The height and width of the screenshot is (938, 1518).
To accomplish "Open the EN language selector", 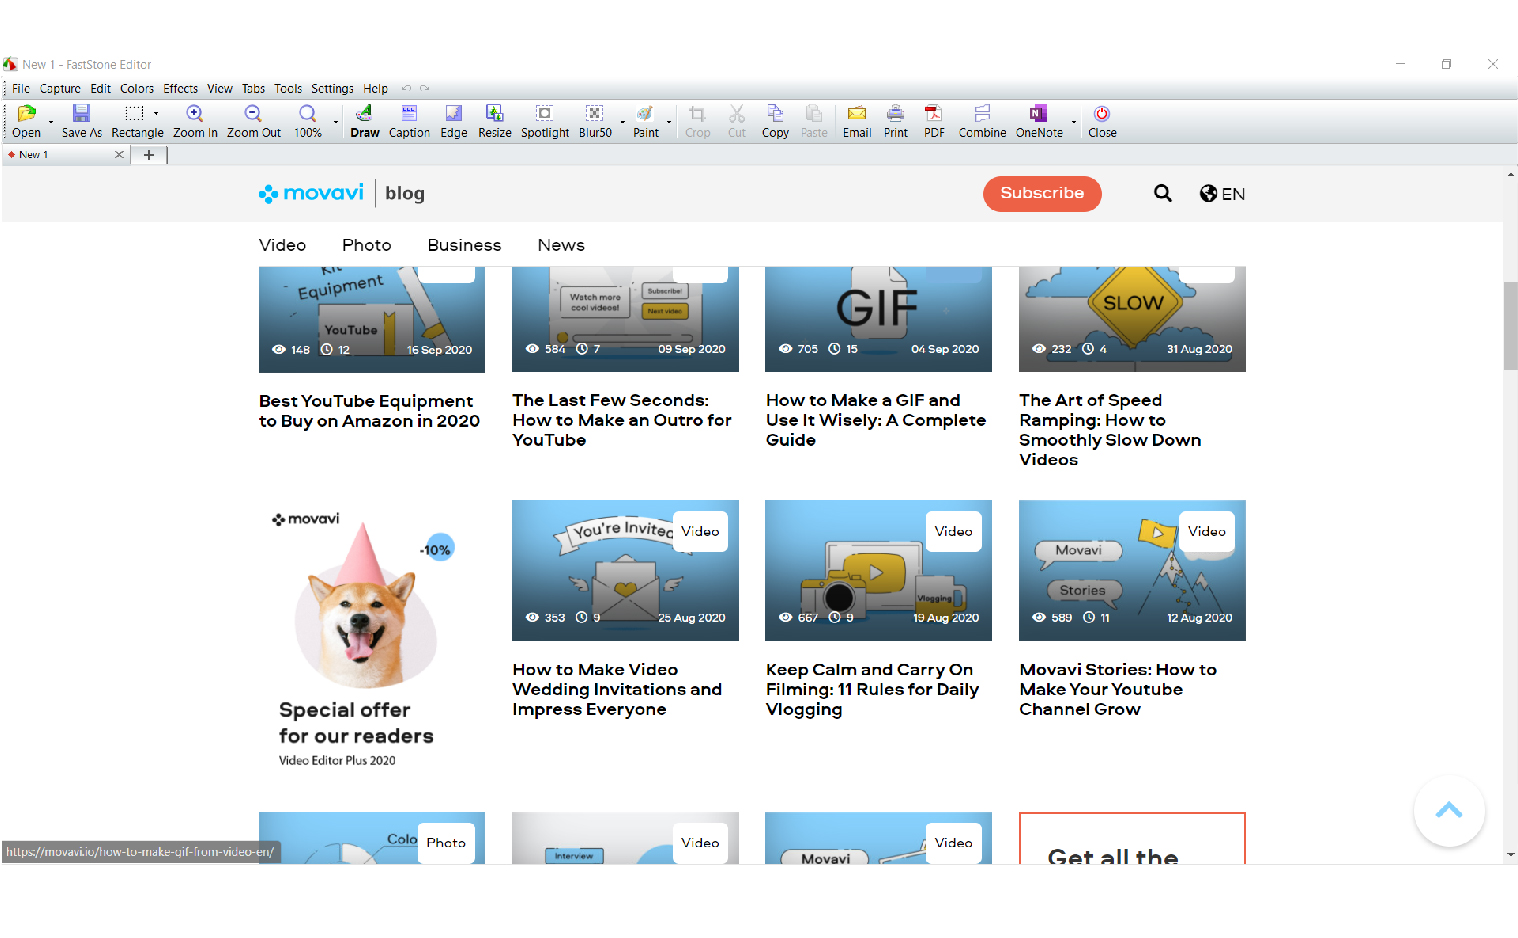I will point(1222,194).
